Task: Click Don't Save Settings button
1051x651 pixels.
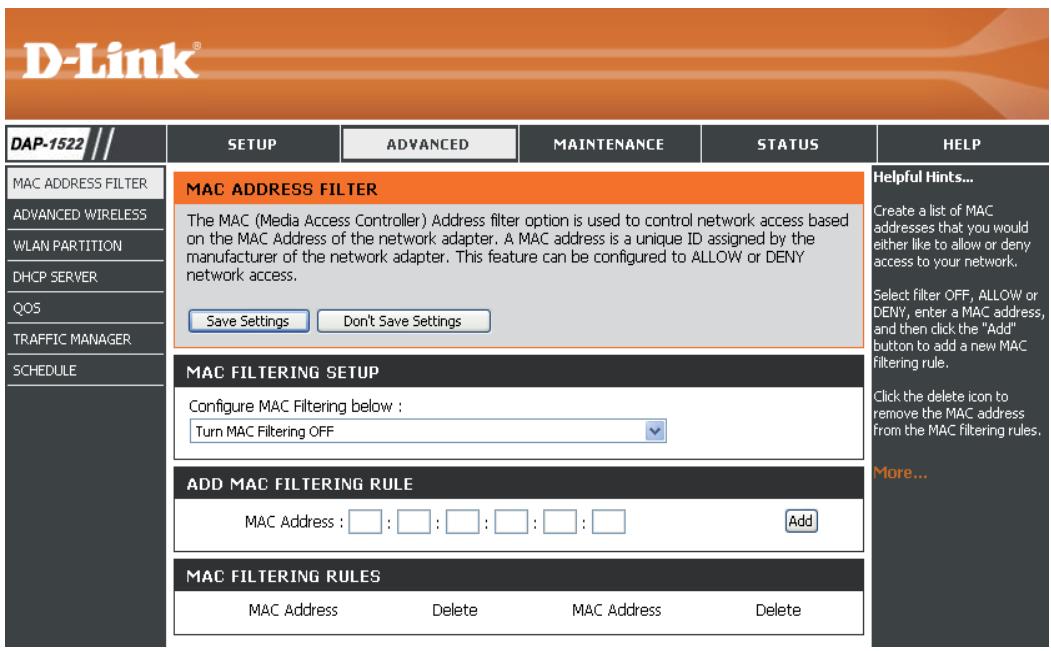Action: coord(403,321)
